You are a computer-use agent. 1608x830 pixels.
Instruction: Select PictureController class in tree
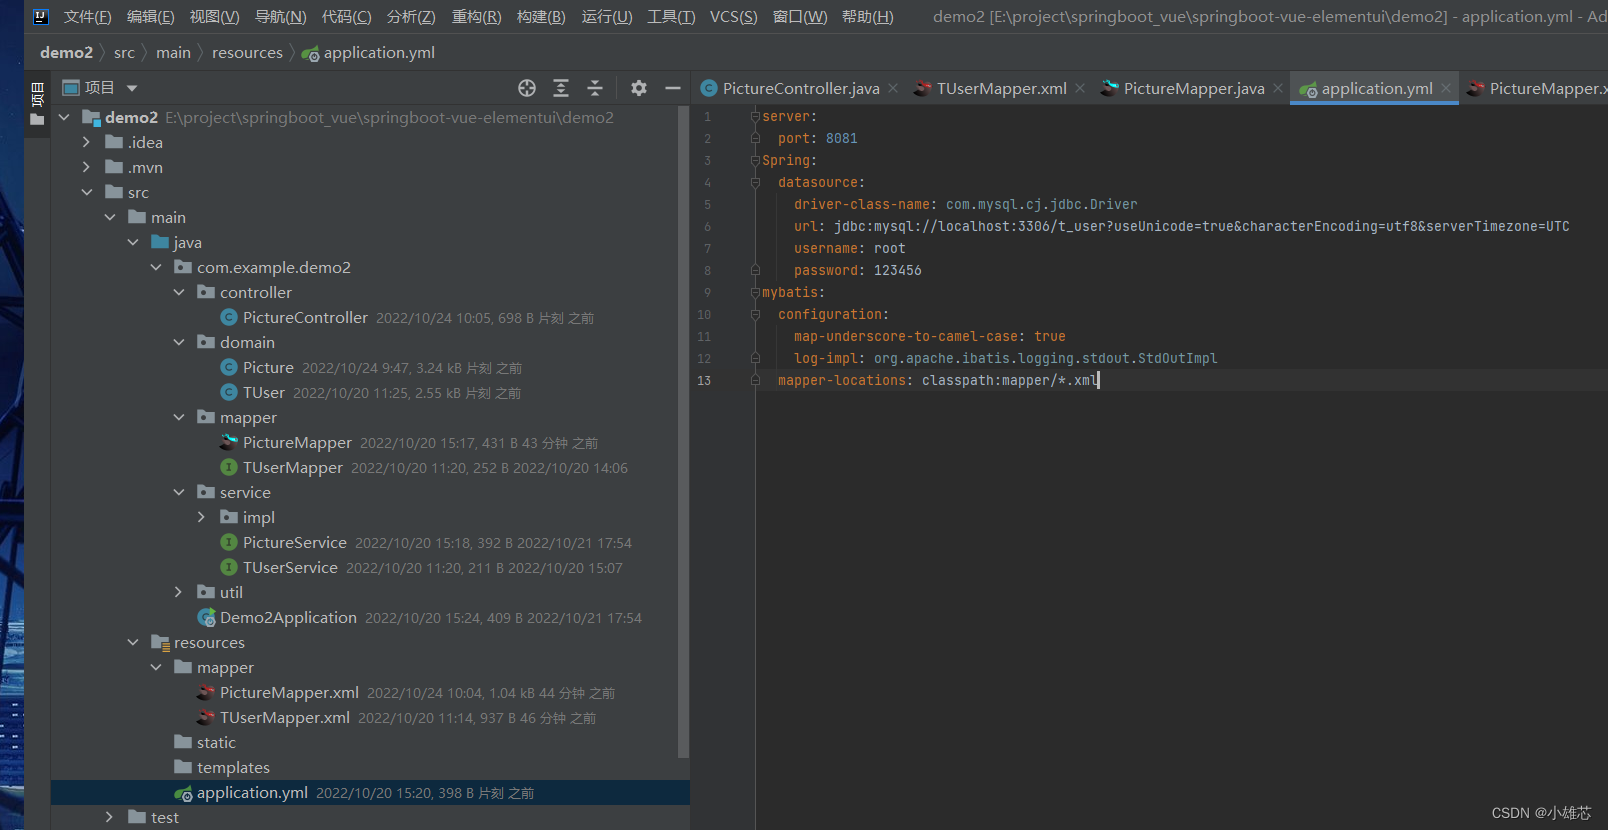point(305,317)
